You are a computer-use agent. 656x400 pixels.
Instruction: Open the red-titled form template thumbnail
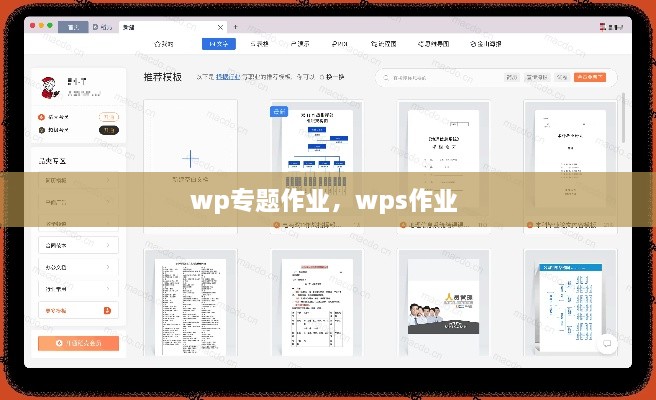click(317, 305)
